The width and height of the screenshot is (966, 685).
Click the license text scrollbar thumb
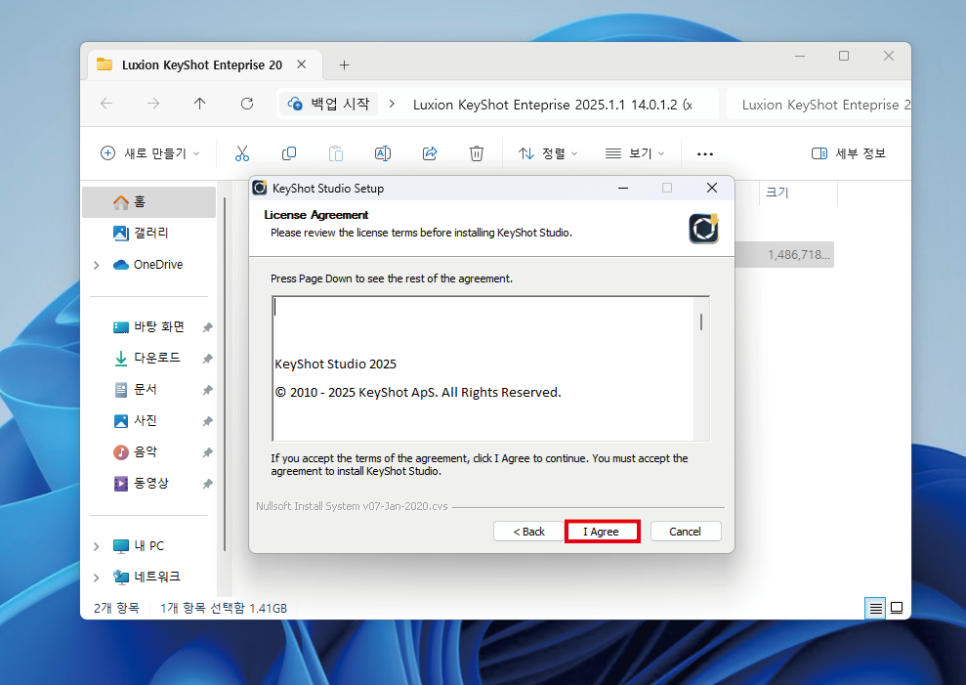coord(701,322)
